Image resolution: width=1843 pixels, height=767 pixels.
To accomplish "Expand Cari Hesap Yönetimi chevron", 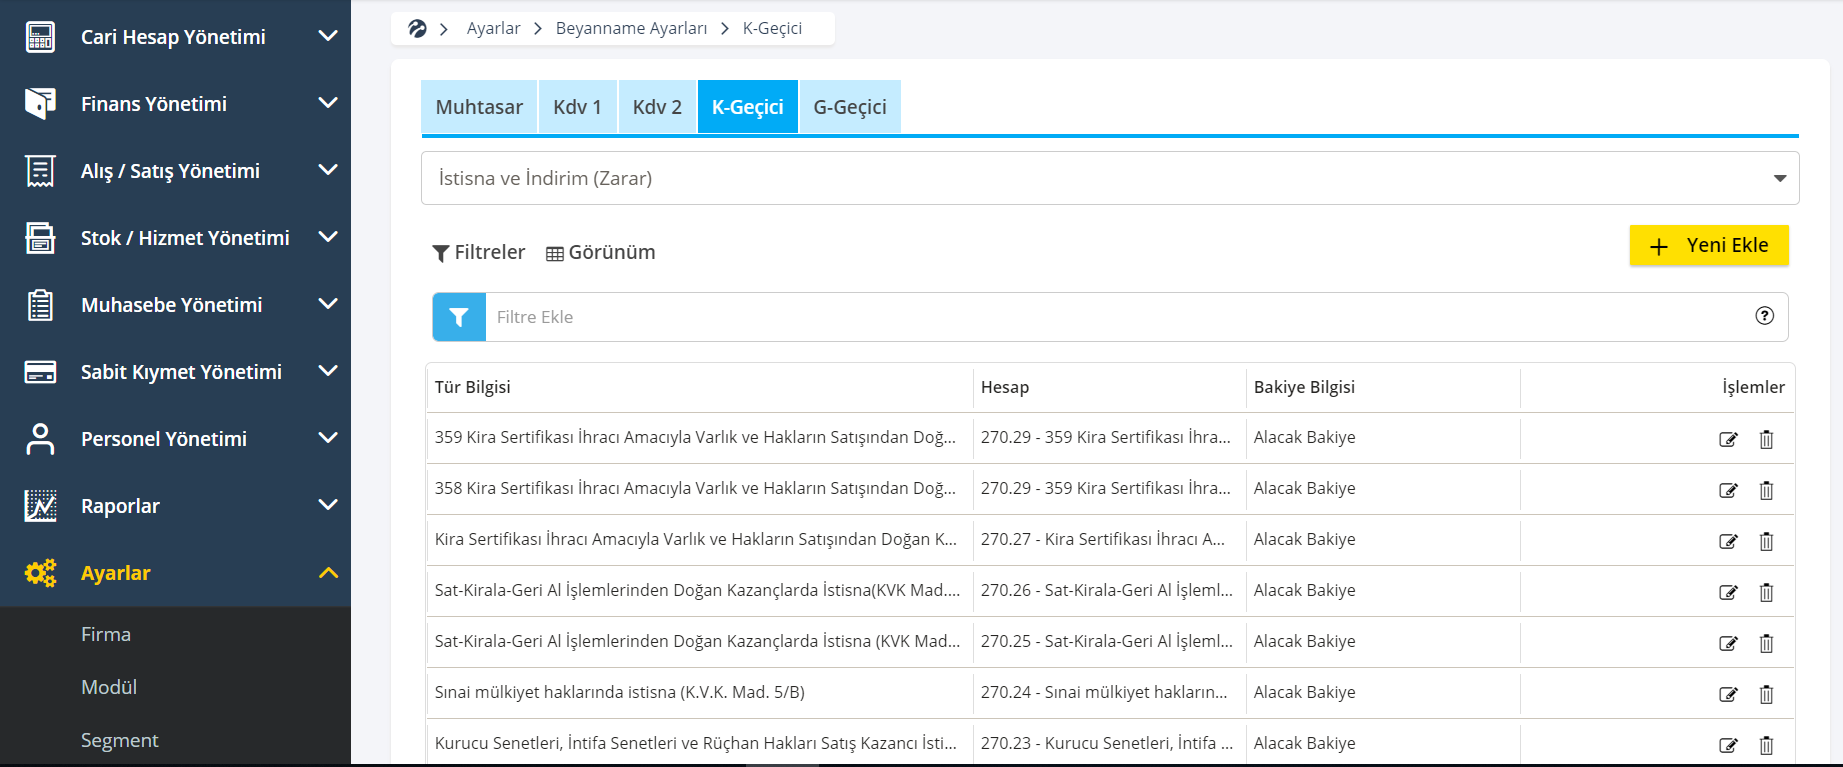I will click(328, 36).
